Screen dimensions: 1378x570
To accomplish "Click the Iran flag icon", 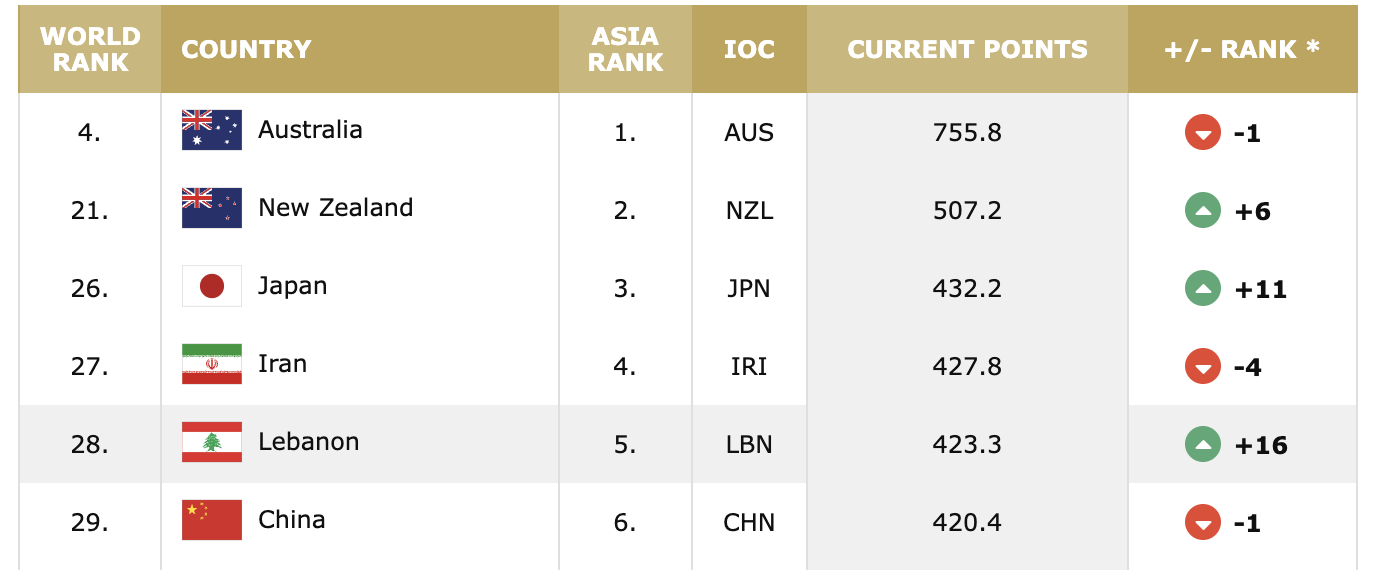I will (x=212, y=364).
